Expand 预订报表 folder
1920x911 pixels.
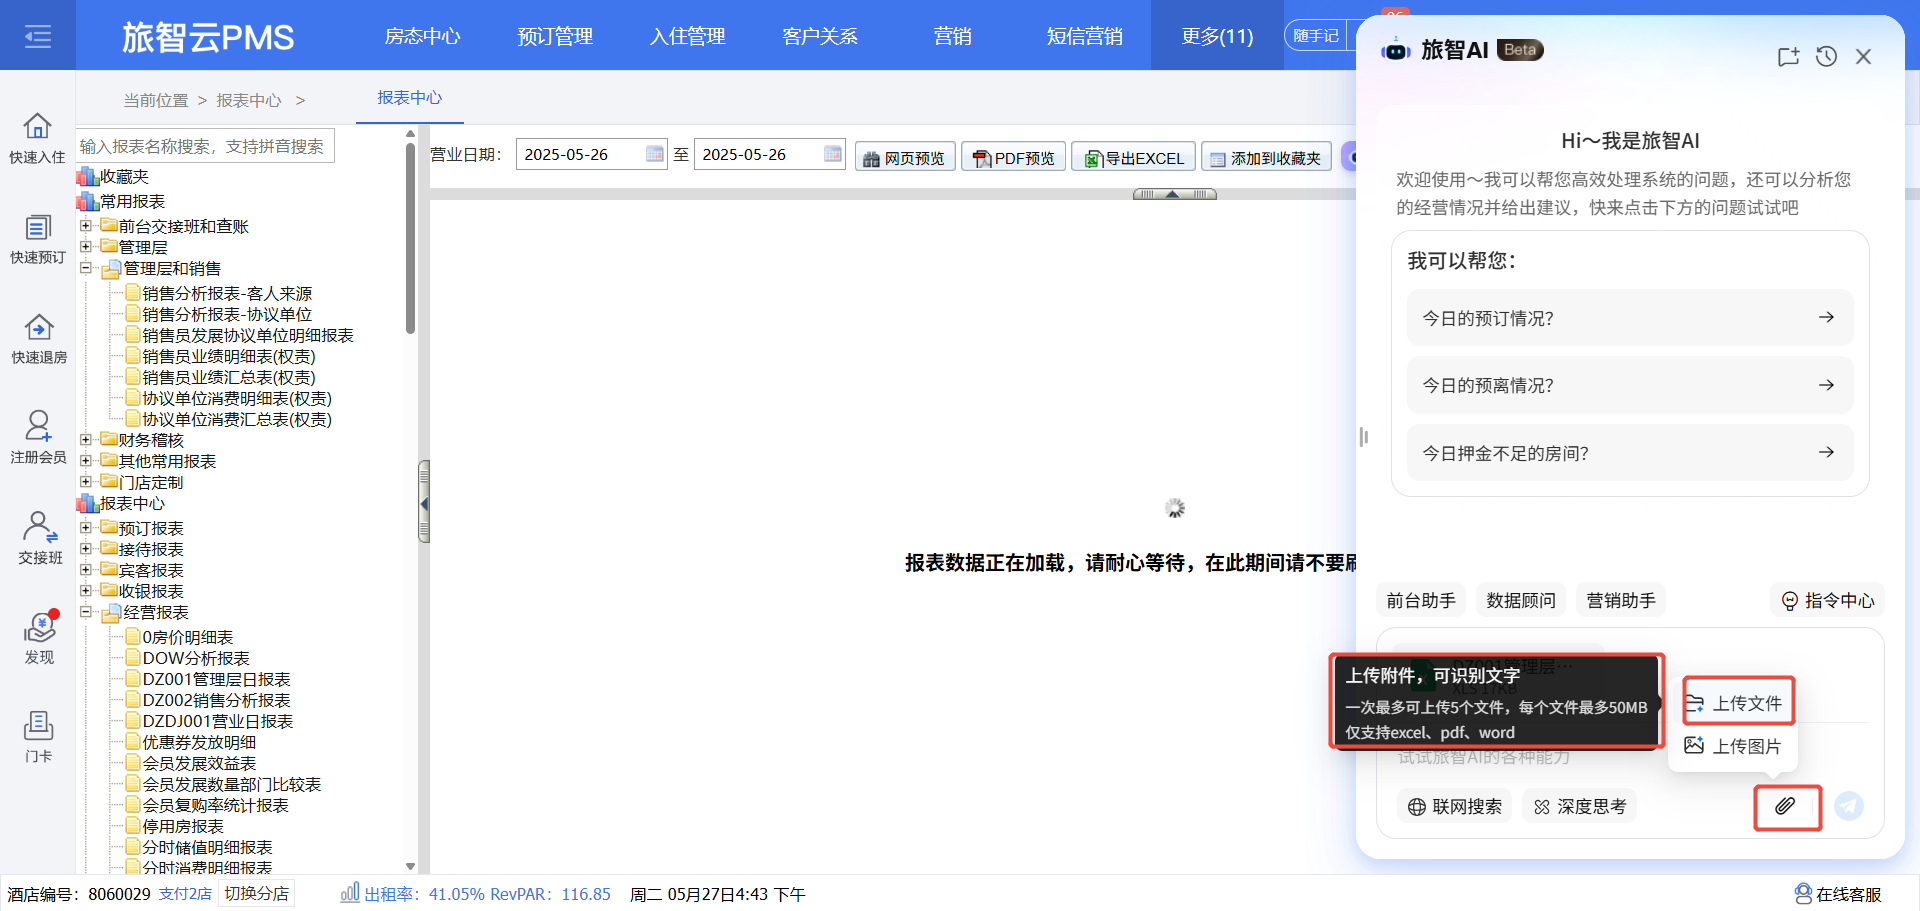(86, 528)
